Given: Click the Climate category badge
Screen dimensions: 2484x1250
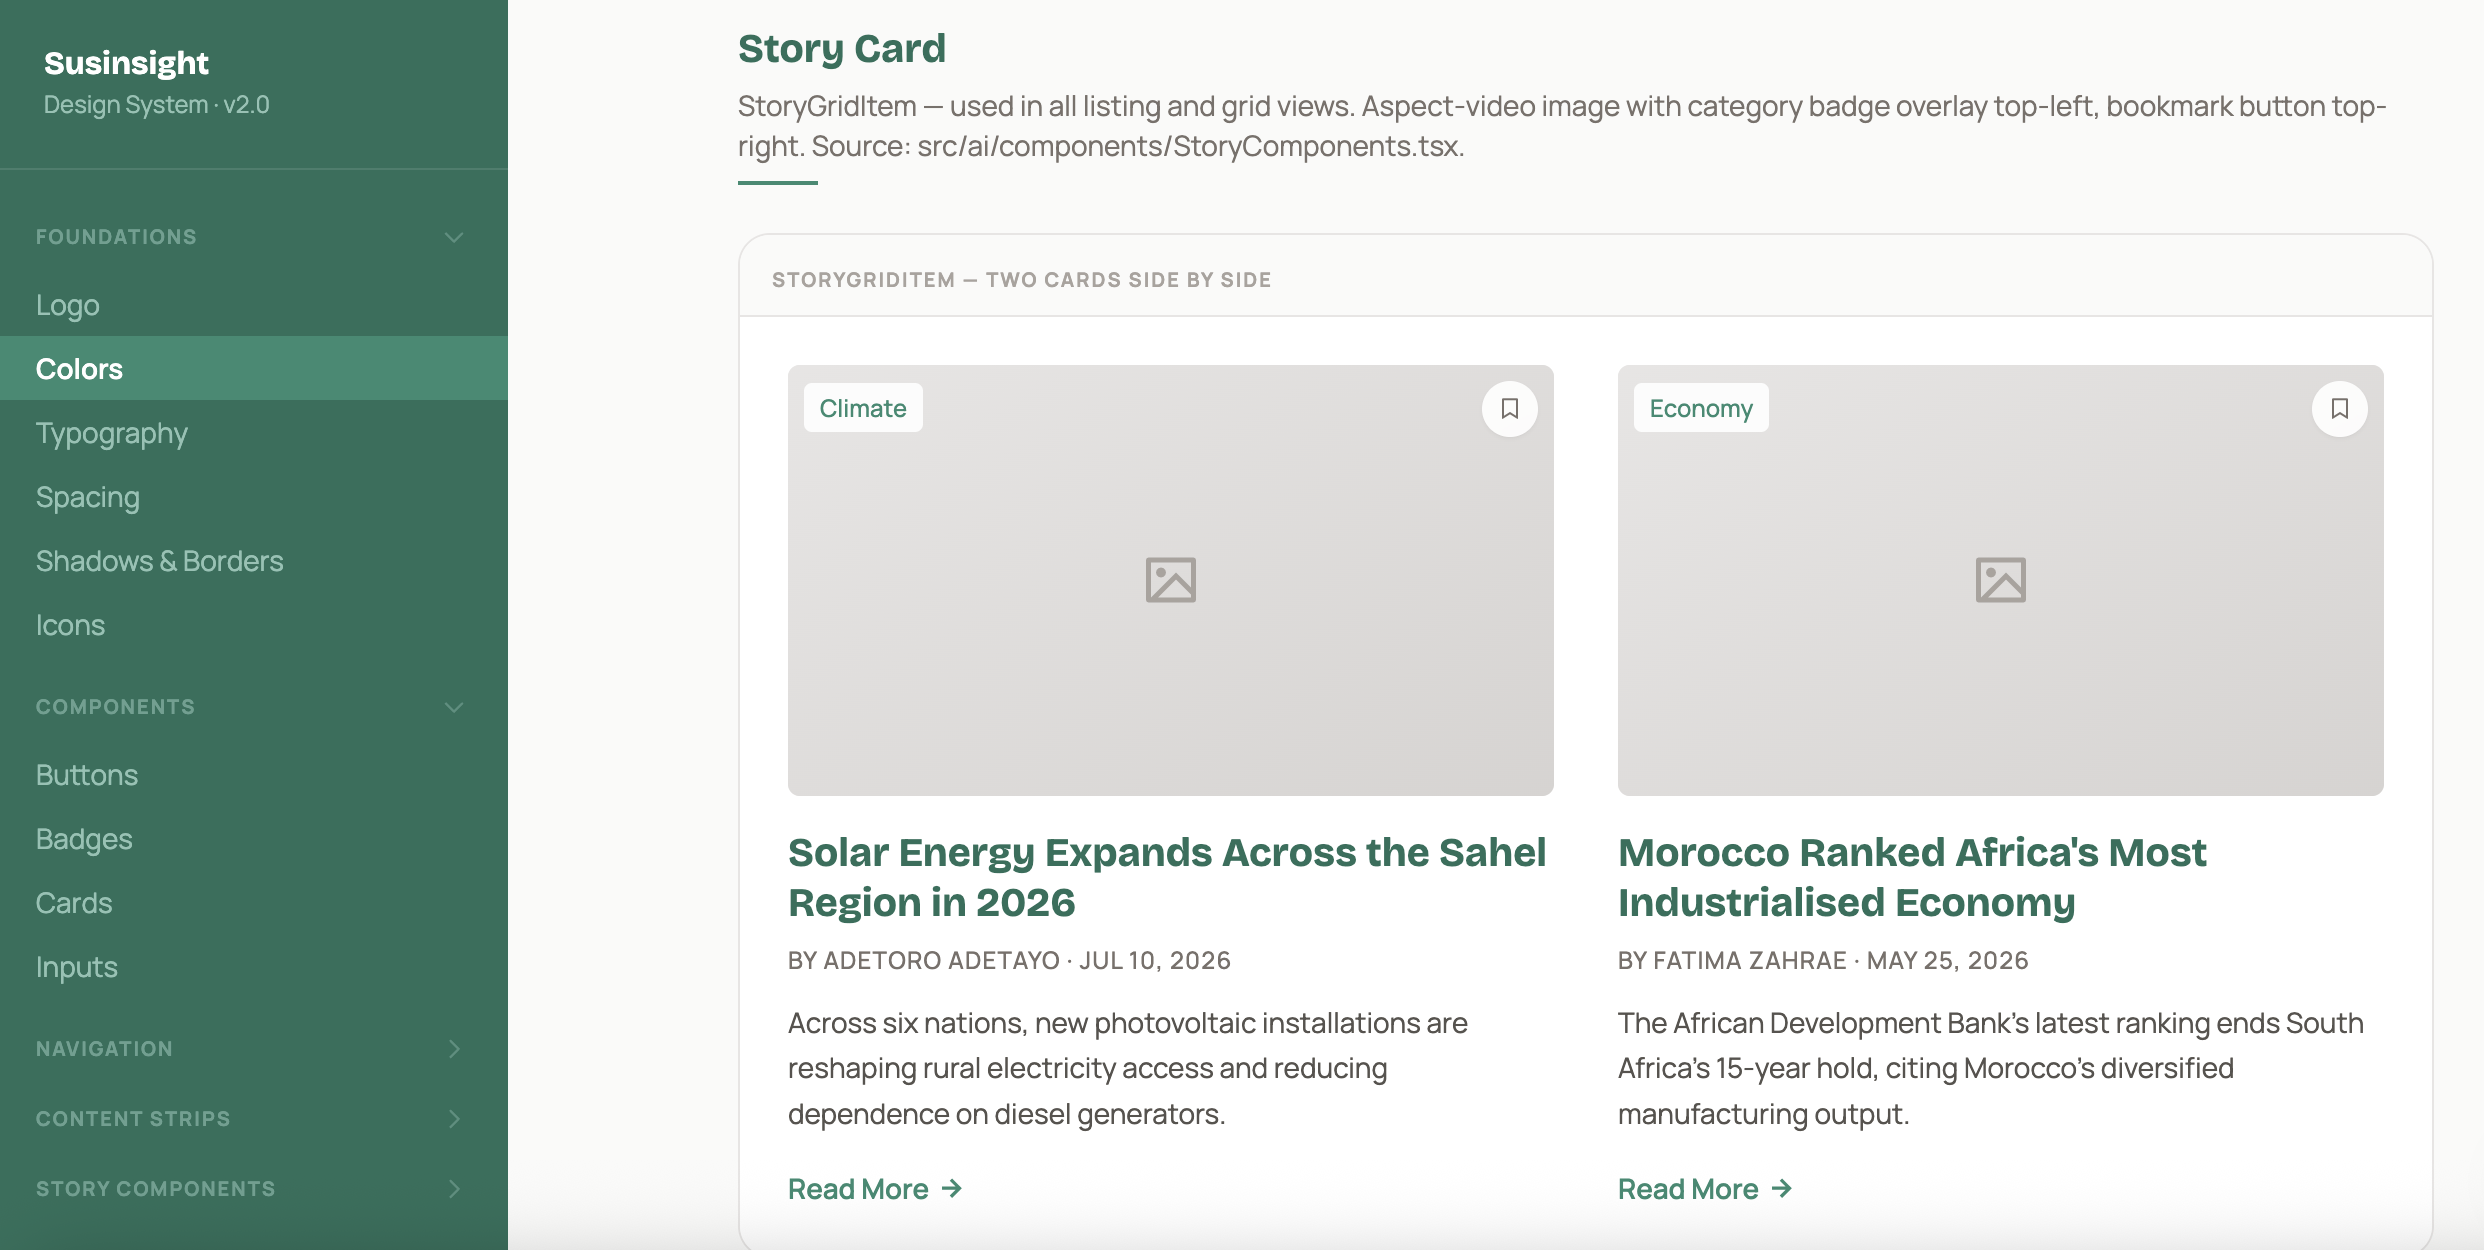Looking at the screenshot, I should (863, 408).
